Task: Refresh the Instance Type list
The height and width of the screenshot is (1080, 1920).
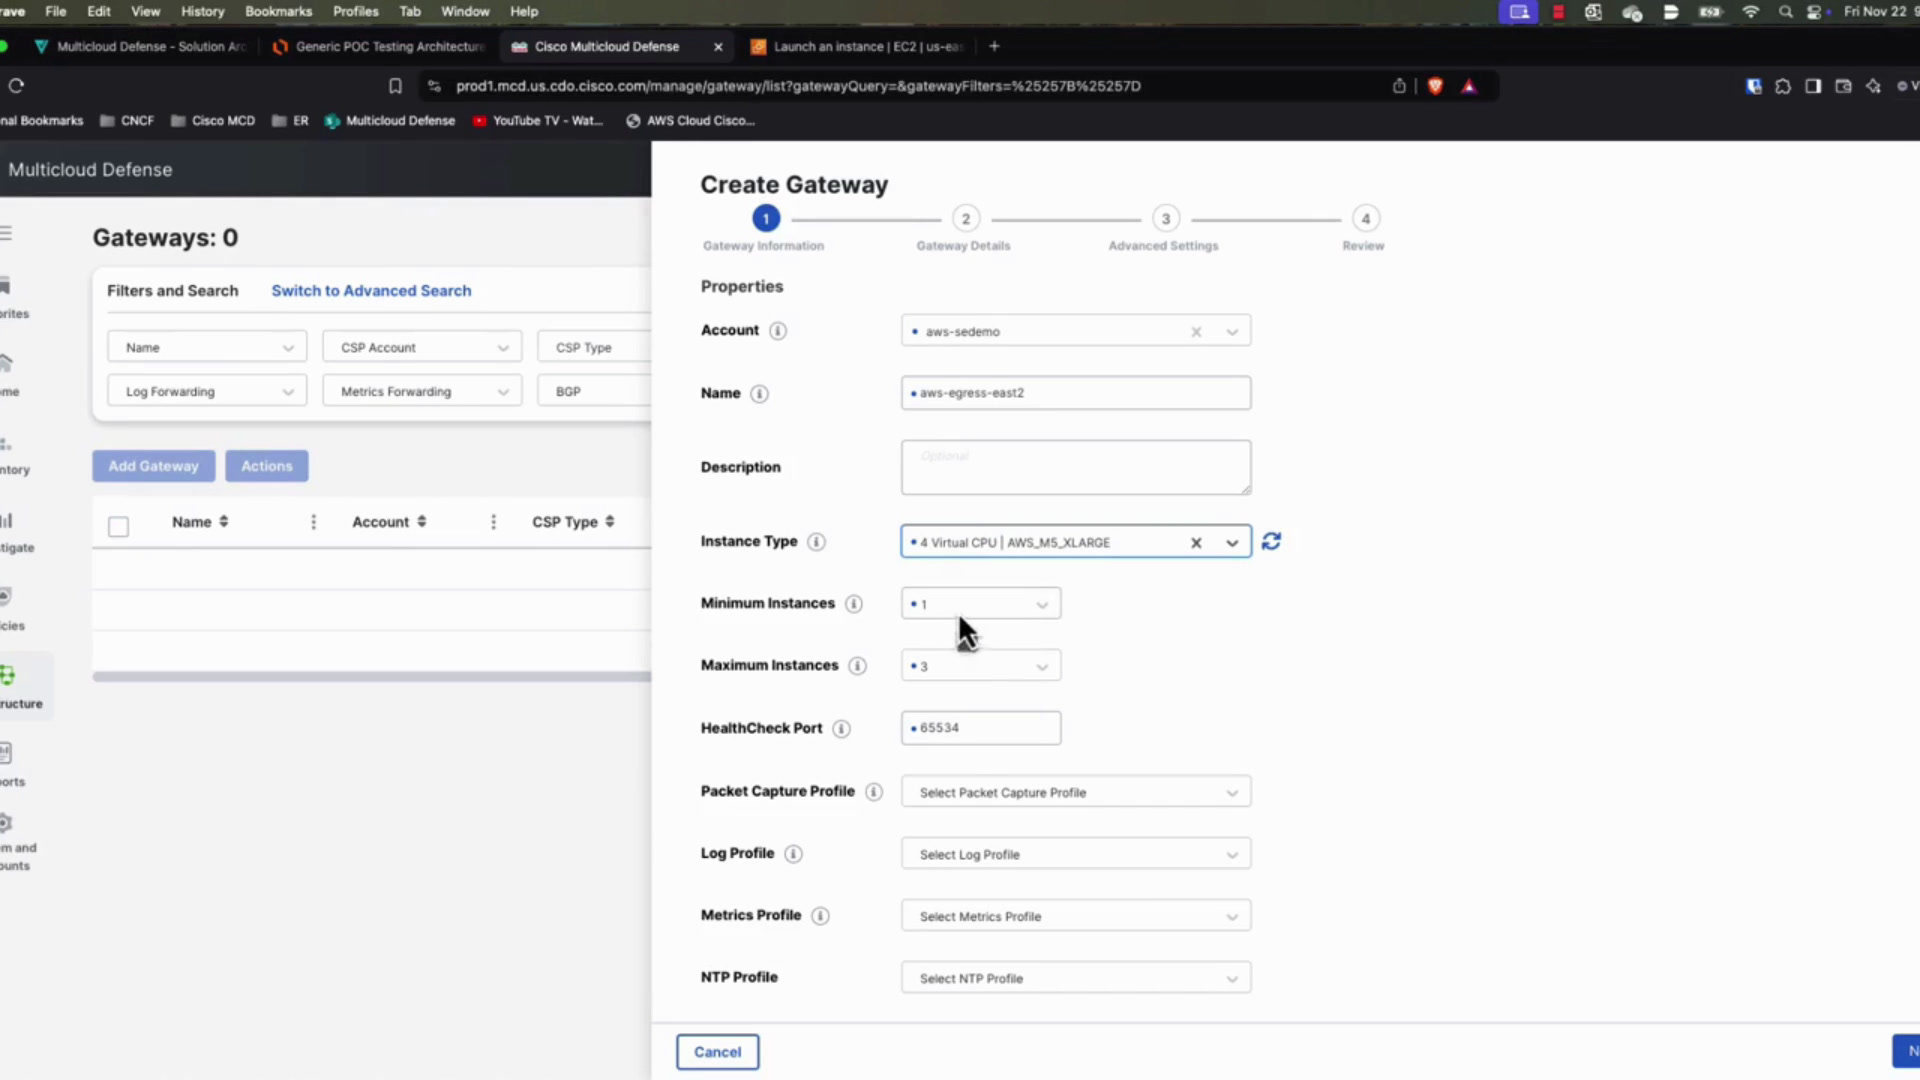Action: click(x=1271, y=542)
